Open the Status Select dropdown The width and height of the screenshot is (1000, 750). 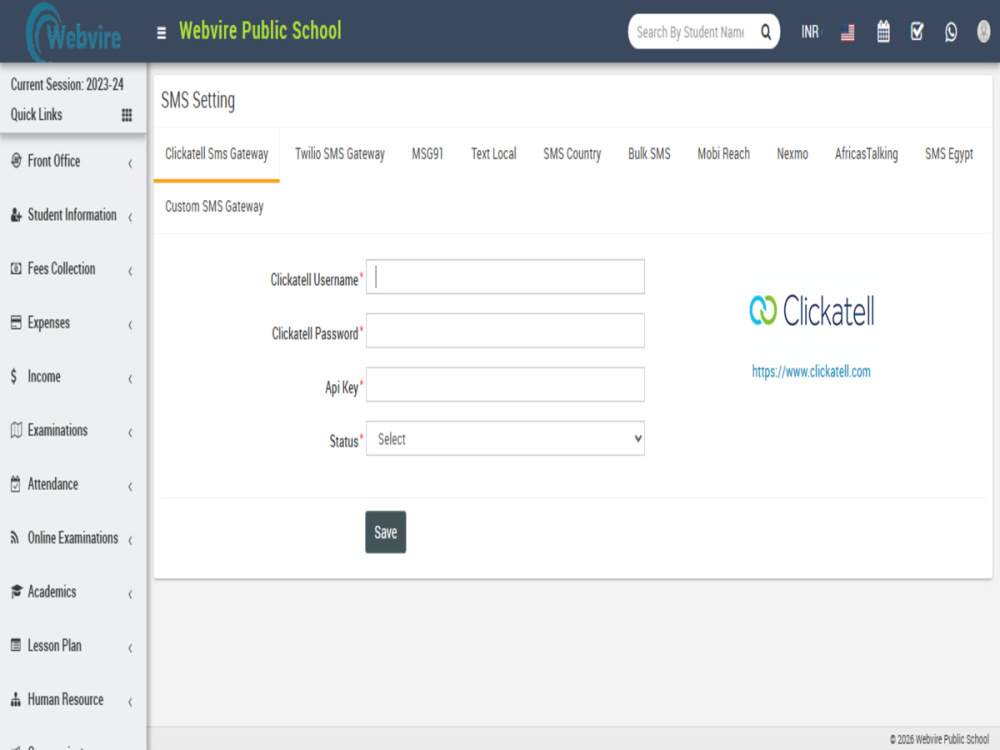pos(505,439)
